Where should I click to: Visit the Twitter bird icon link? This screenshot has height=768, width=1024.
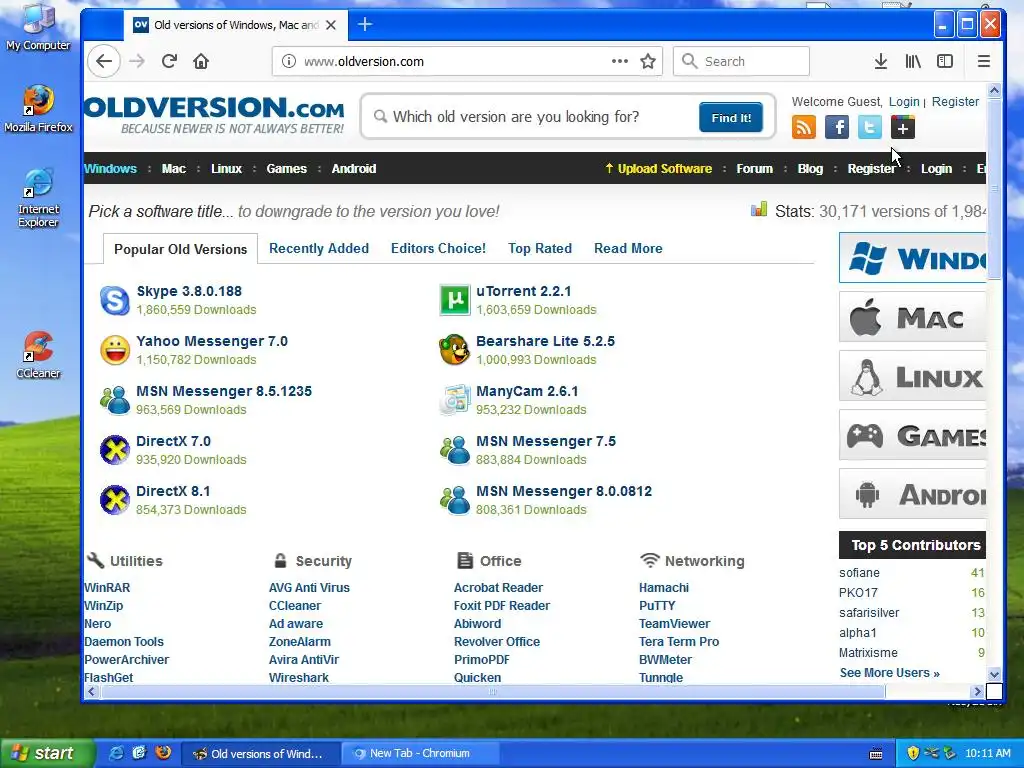[x=870, y=127]
